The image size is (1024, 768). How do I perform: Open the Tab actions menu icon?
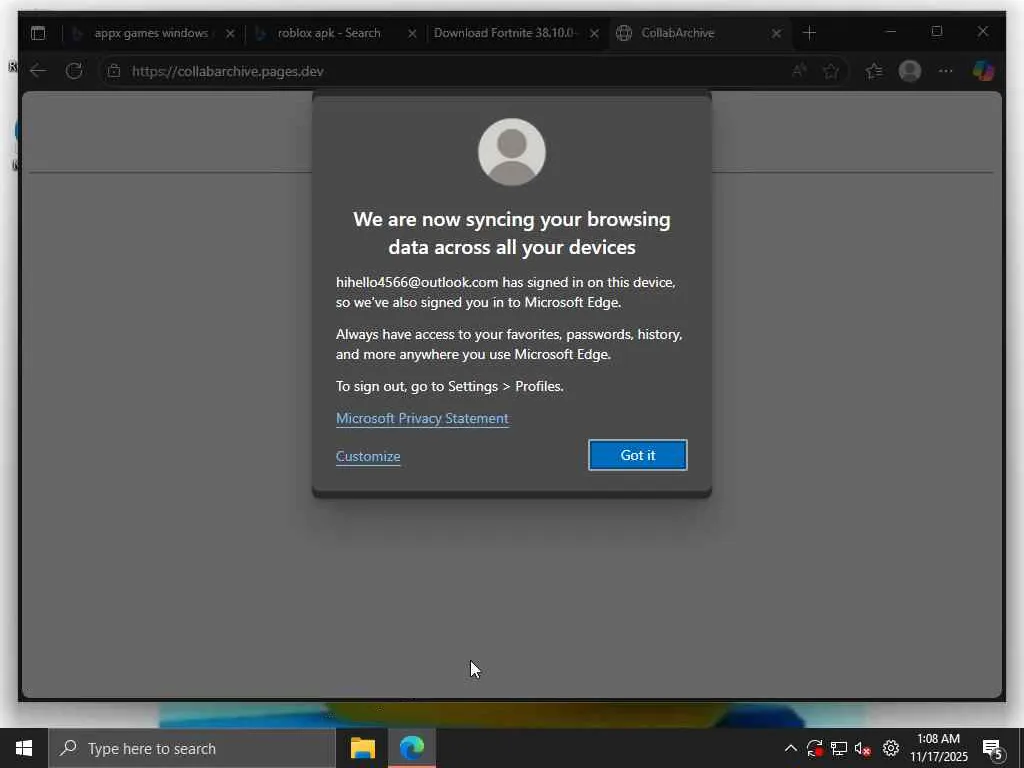pos(38,33)
